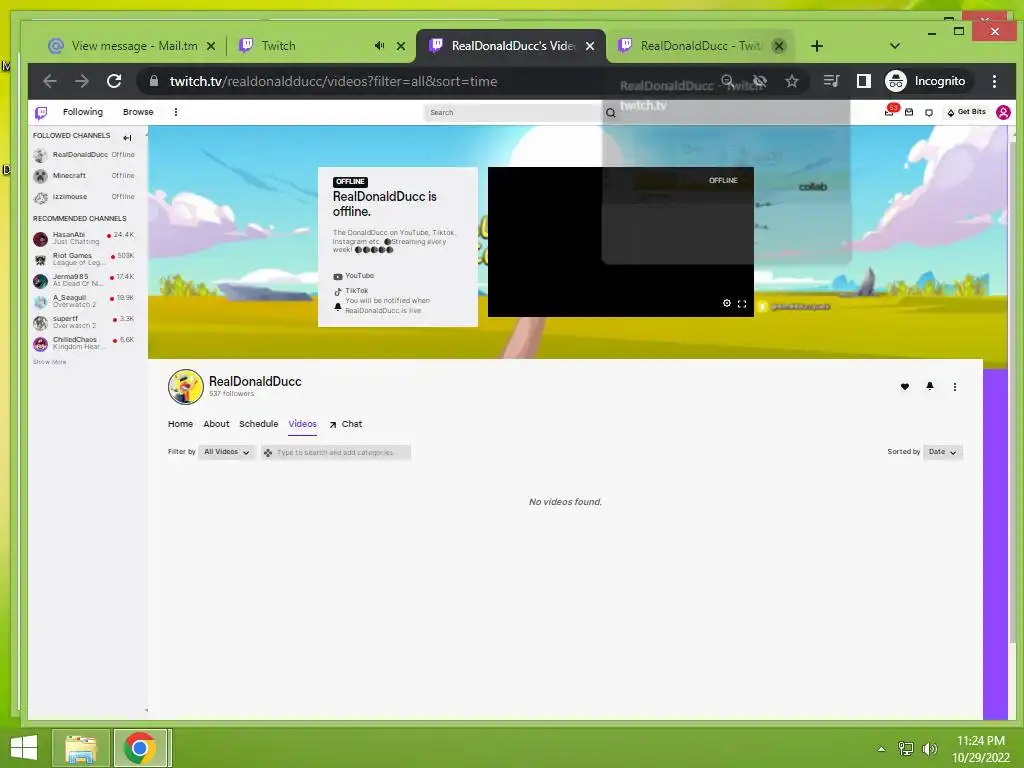Open notifications inbox with red badge
This screenshot has width=1024, height=768.
[x=890, y=111]
